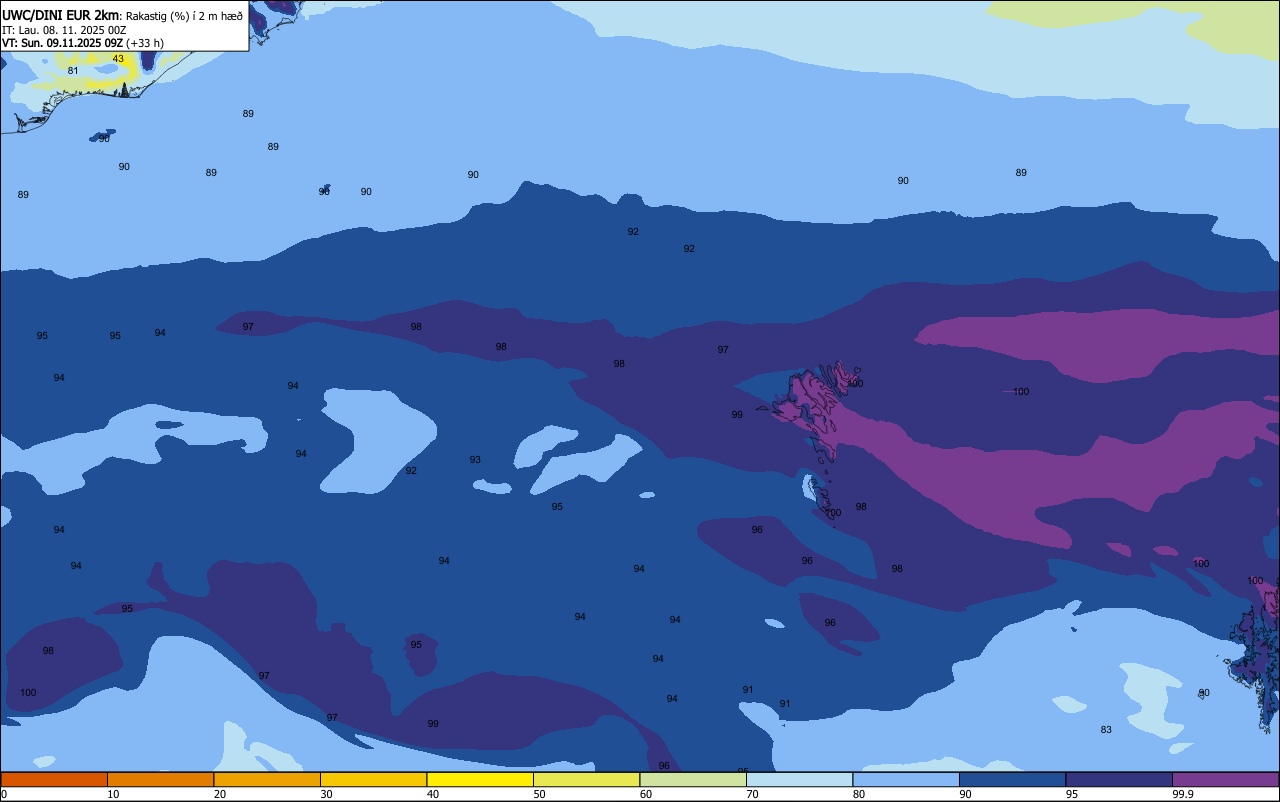Screen dimensions: 1280x802
Task: Click the 0–10 dark orange legend swatch
Action: (x=54, y=779)
